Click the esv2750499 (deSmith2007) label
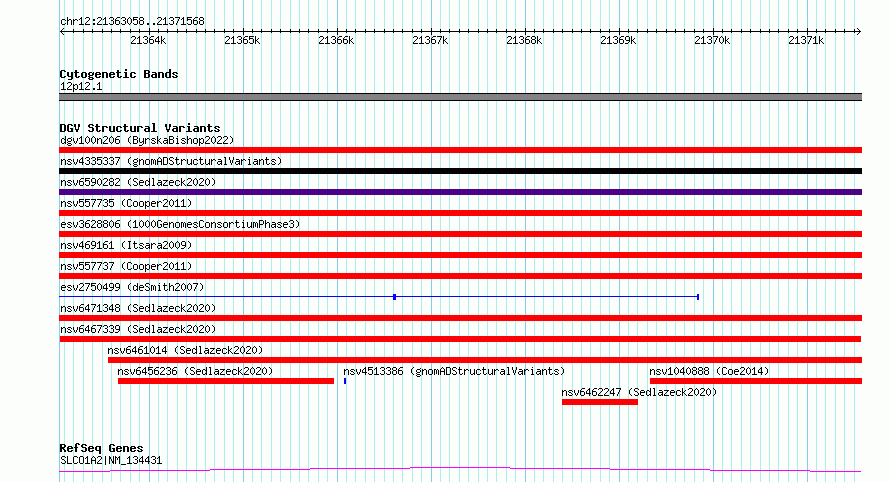Viewport: 890px width, 482px height. (132, 287)
